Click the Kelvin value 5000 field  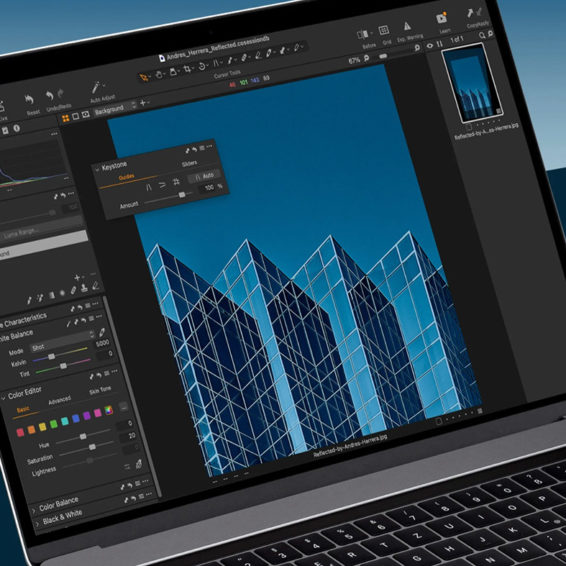click(102, 343)
